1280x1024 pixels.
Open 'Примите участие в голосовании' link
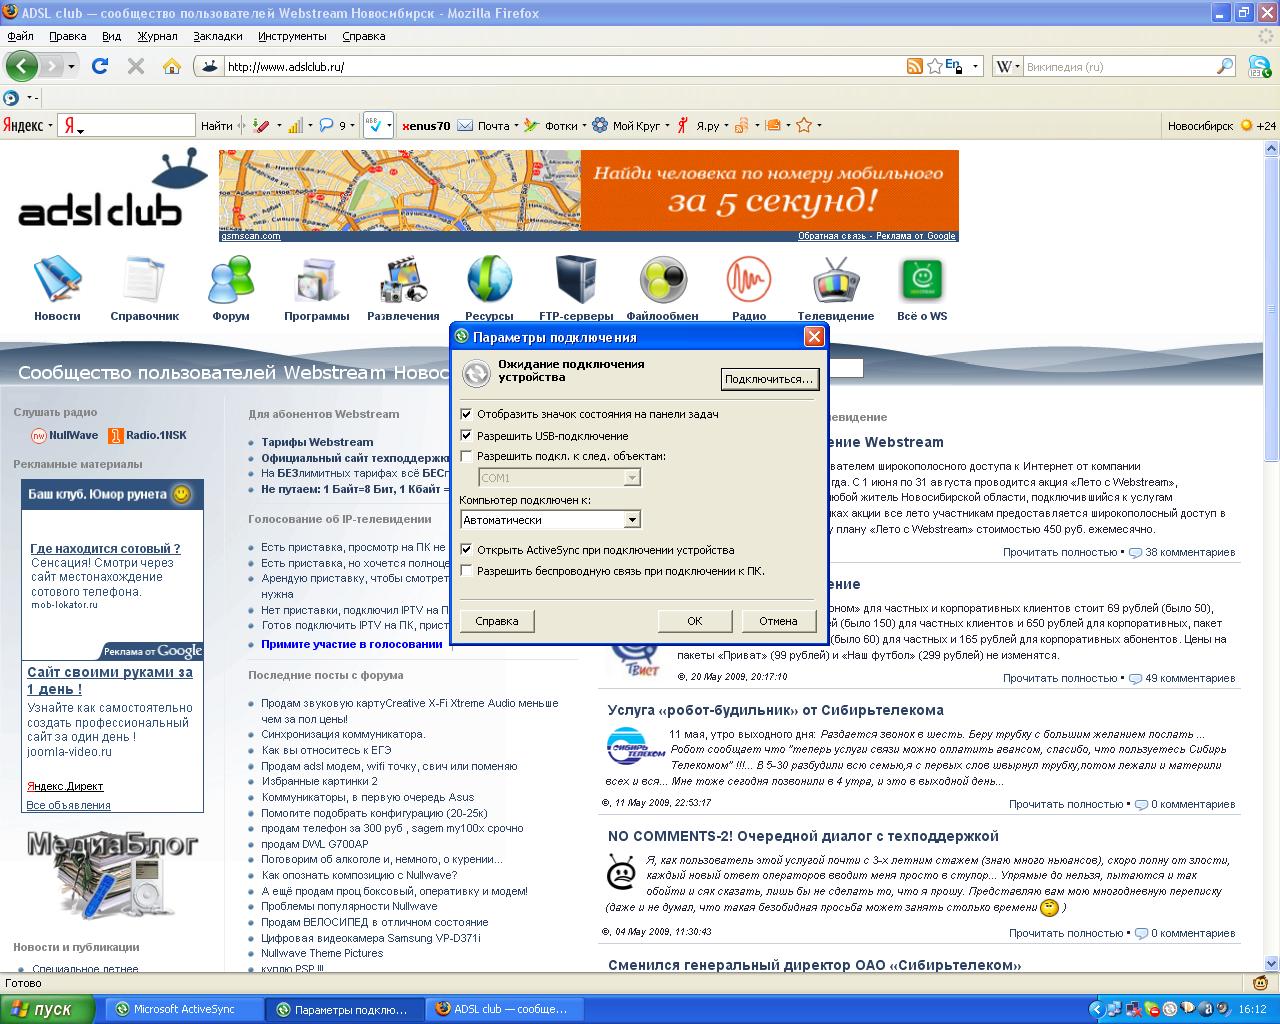click(x=352, y=644)
